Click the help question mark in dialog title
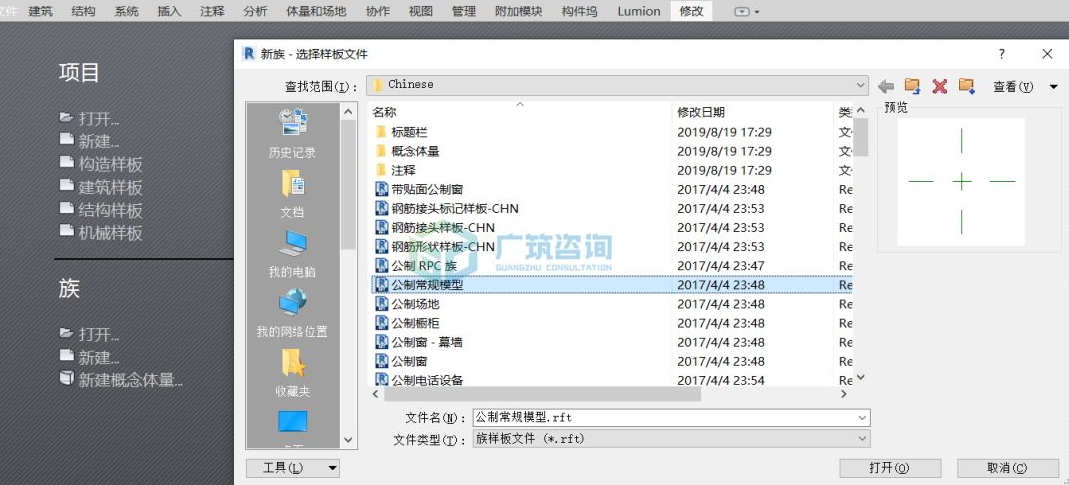Viewport: 1069px width, 485px height. click(1002, 54)
